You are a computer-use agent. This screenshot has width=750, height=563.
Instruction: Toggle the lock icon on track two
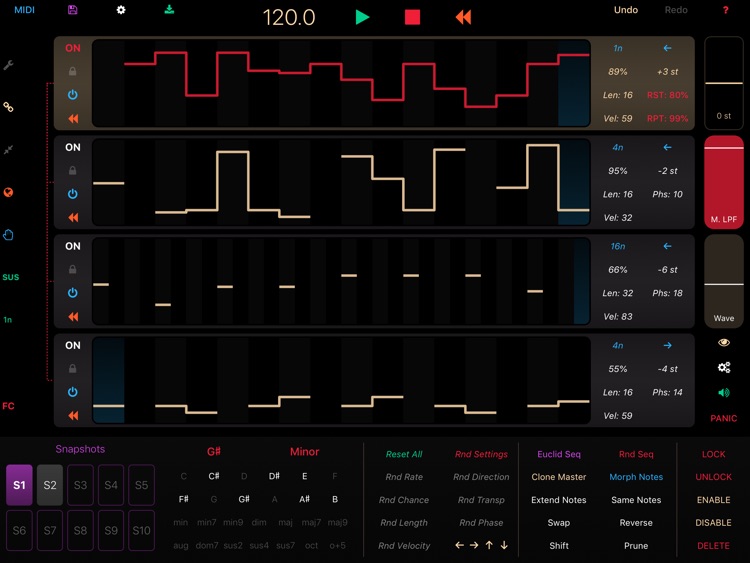(73, 170)
